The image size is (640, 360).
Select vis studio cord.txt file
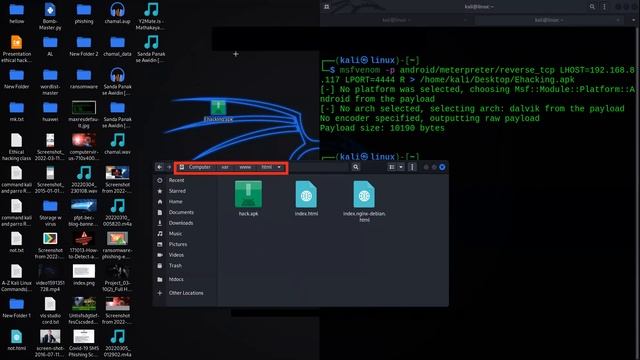50,310
